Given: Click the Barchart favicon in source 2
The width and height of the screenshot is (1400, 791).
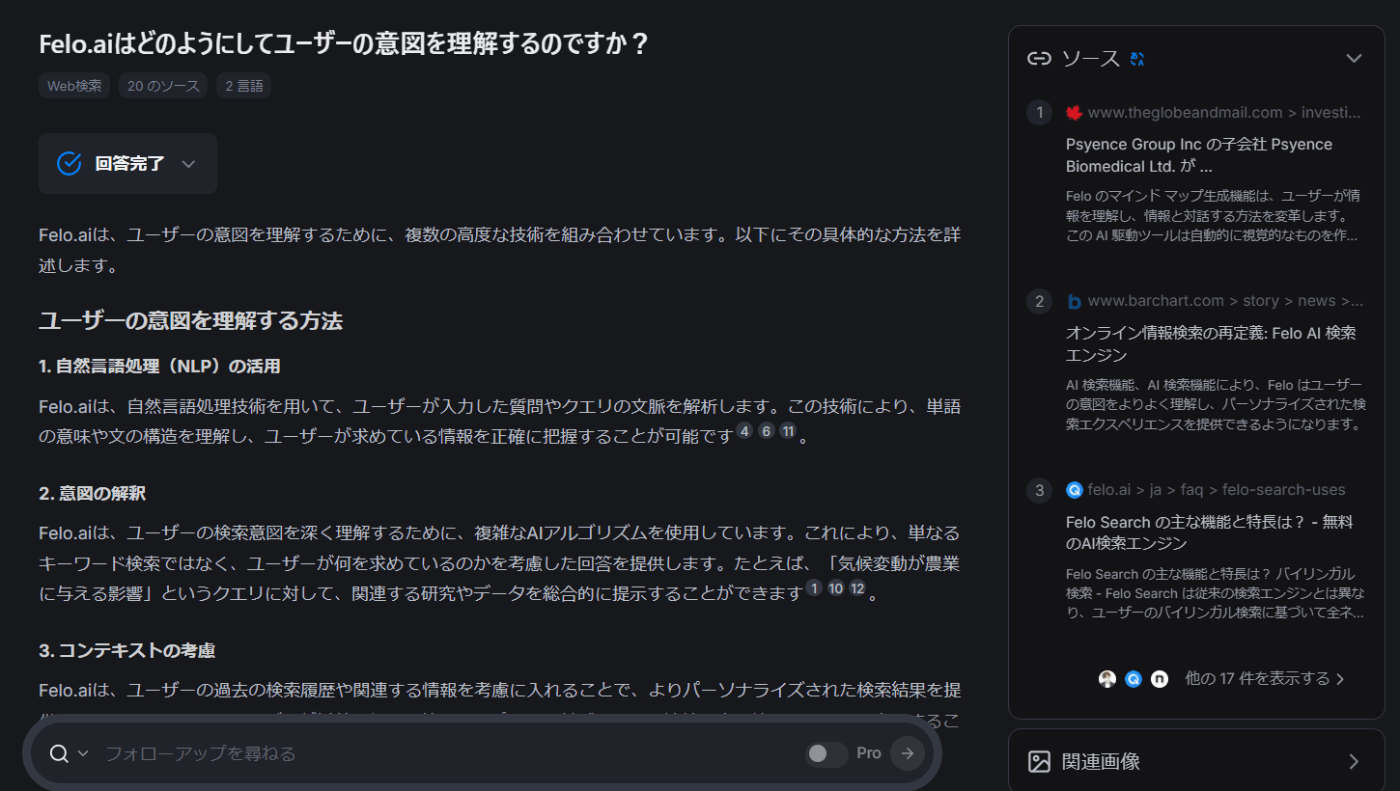Looking at the screenshot, I should [1074, 301].
